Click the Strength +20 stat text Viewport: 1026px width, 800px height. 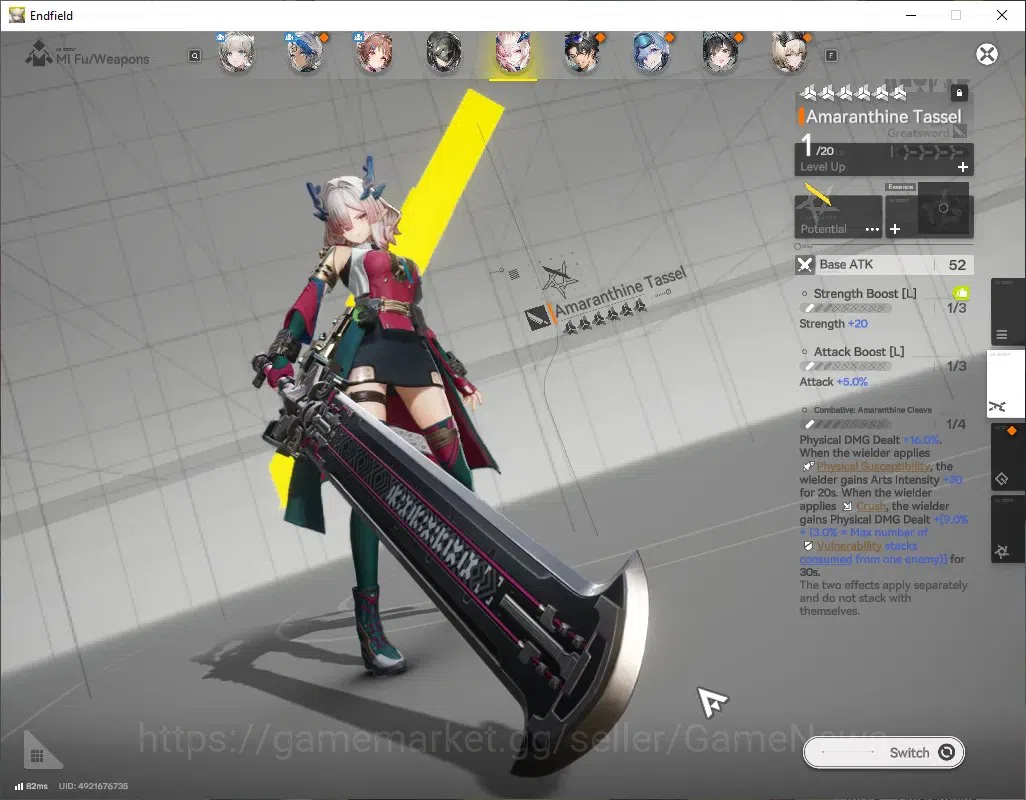(833, 324)
